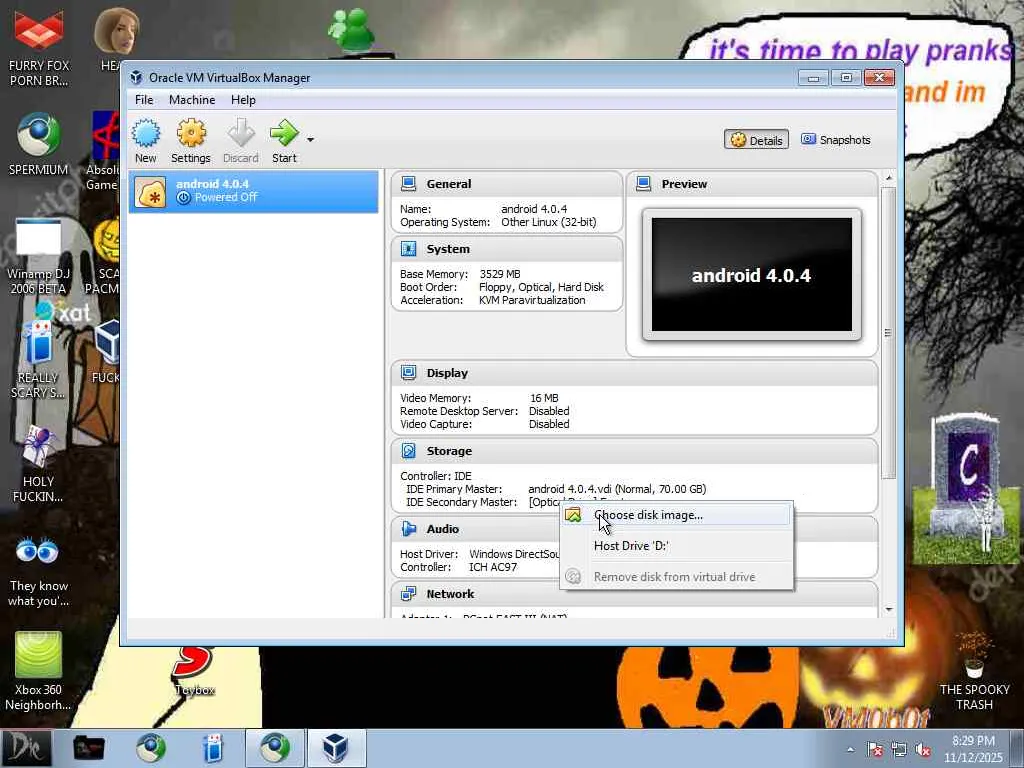Click the Die start button
The height and width of the screenshot is (768, 1024).
click(25, 748)
